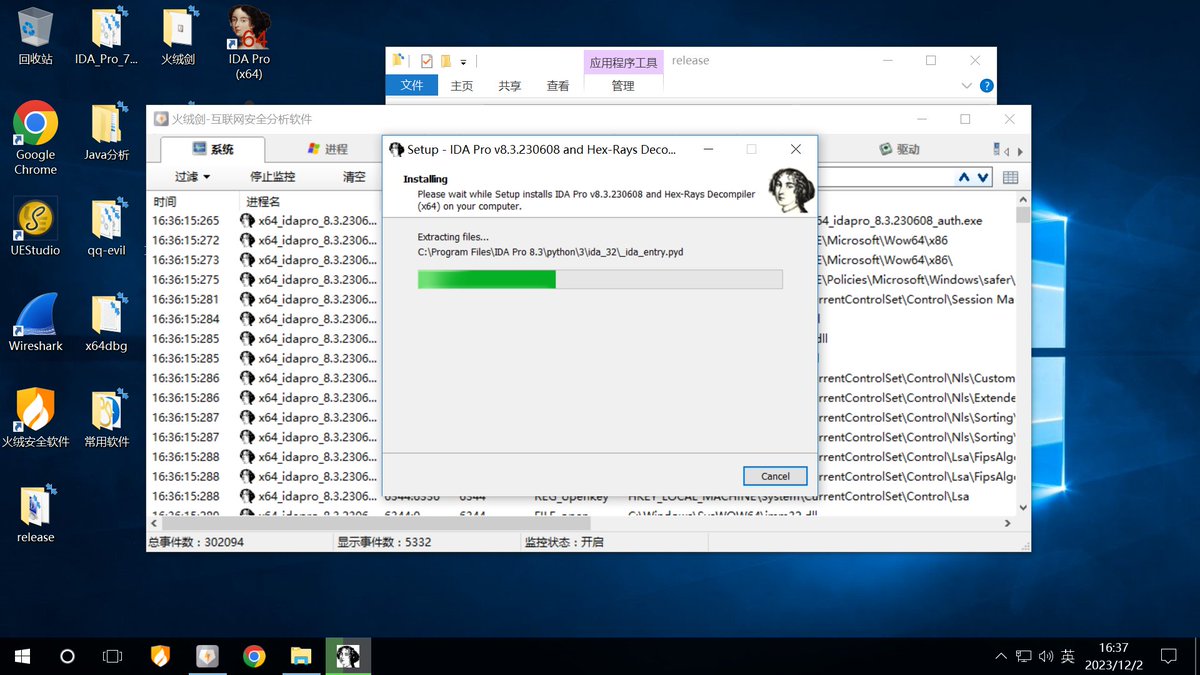Open the 火绒剑 desktop folder
This screenshot has height=675, width=1200.
pyautogui.click(x=178, y=37)
